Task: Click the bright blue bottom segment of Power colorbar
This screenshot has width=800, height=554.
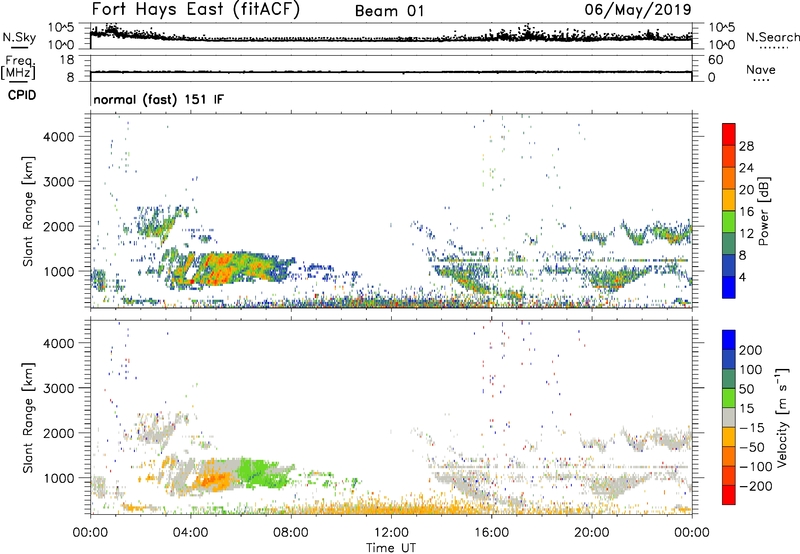Action: pos(729,287)
